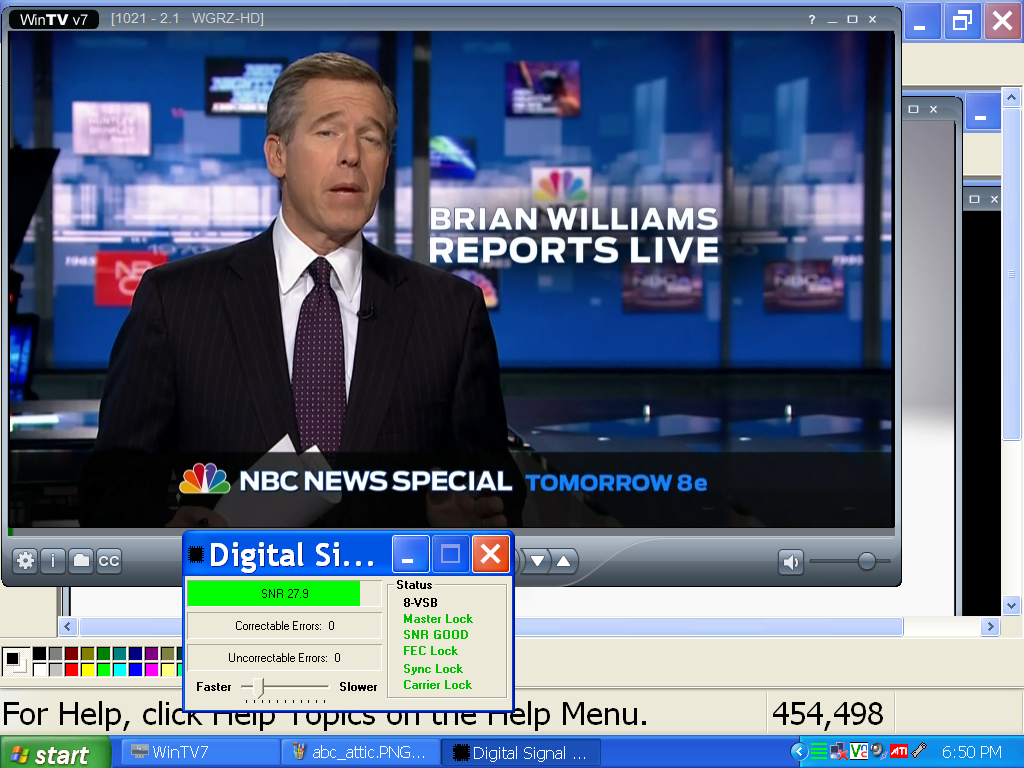This screenshot has height=768, width=1024.
Task: Click the speaker/audio tray icon
Action: (878, 752)
